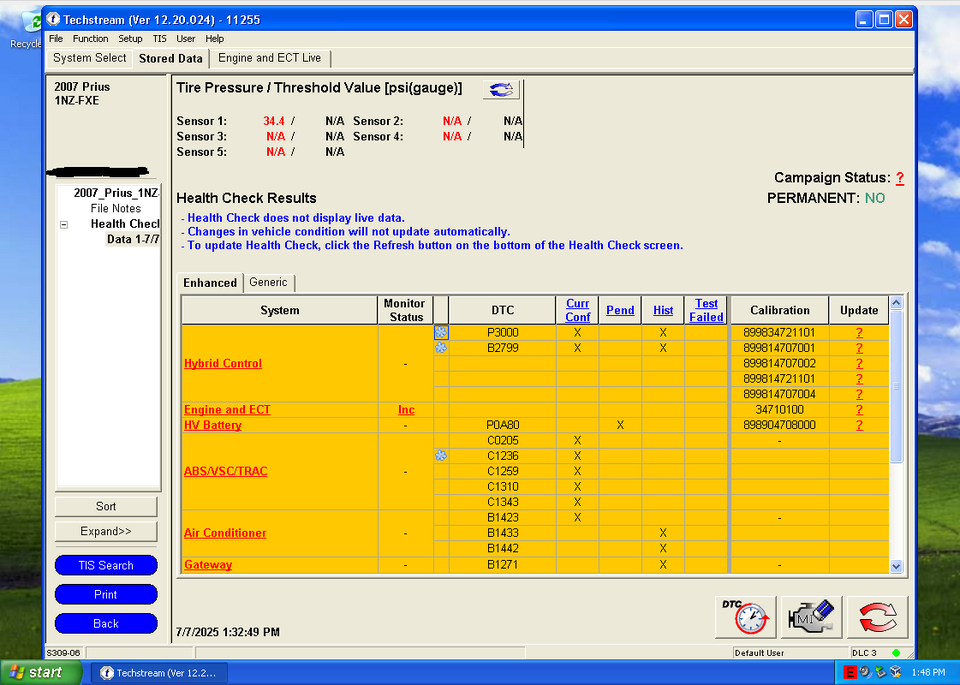Open the HV Battery system link
960x685 pixels.
click(x=212, y=425)
